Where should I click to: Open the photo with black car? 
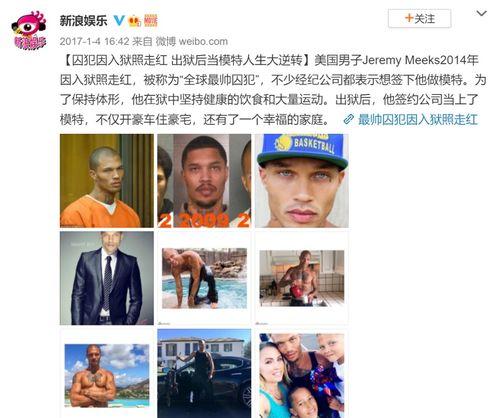click(204, 374)
